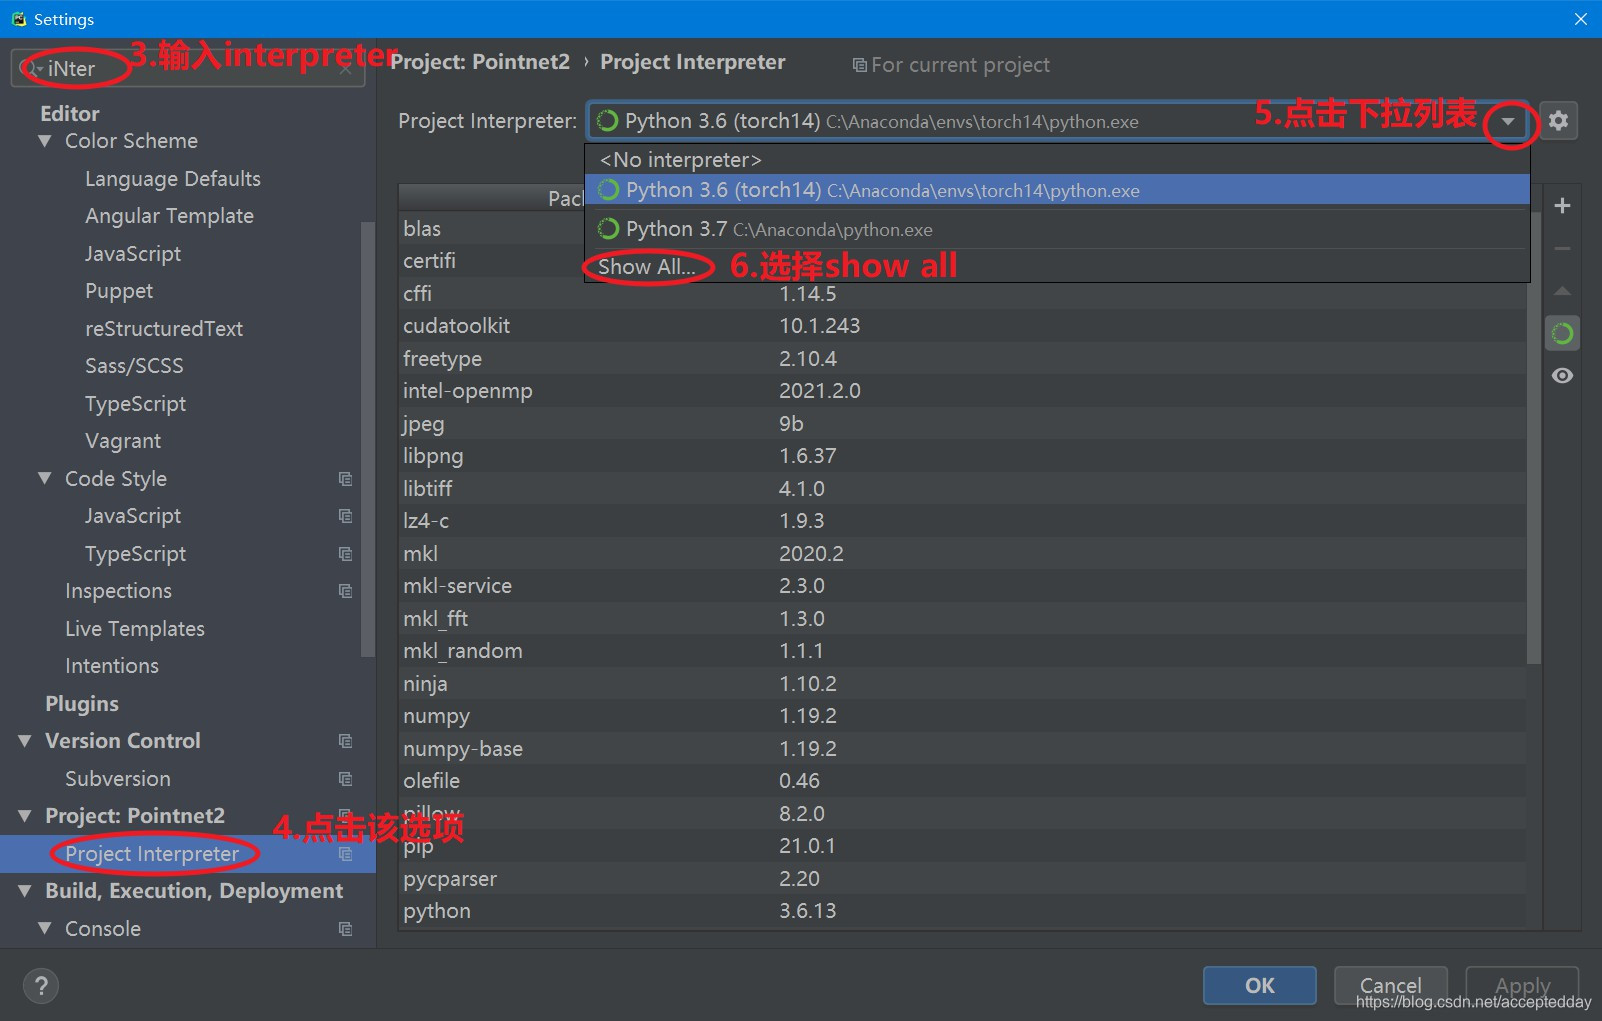Select the numpy package row

tap(962, 716)
